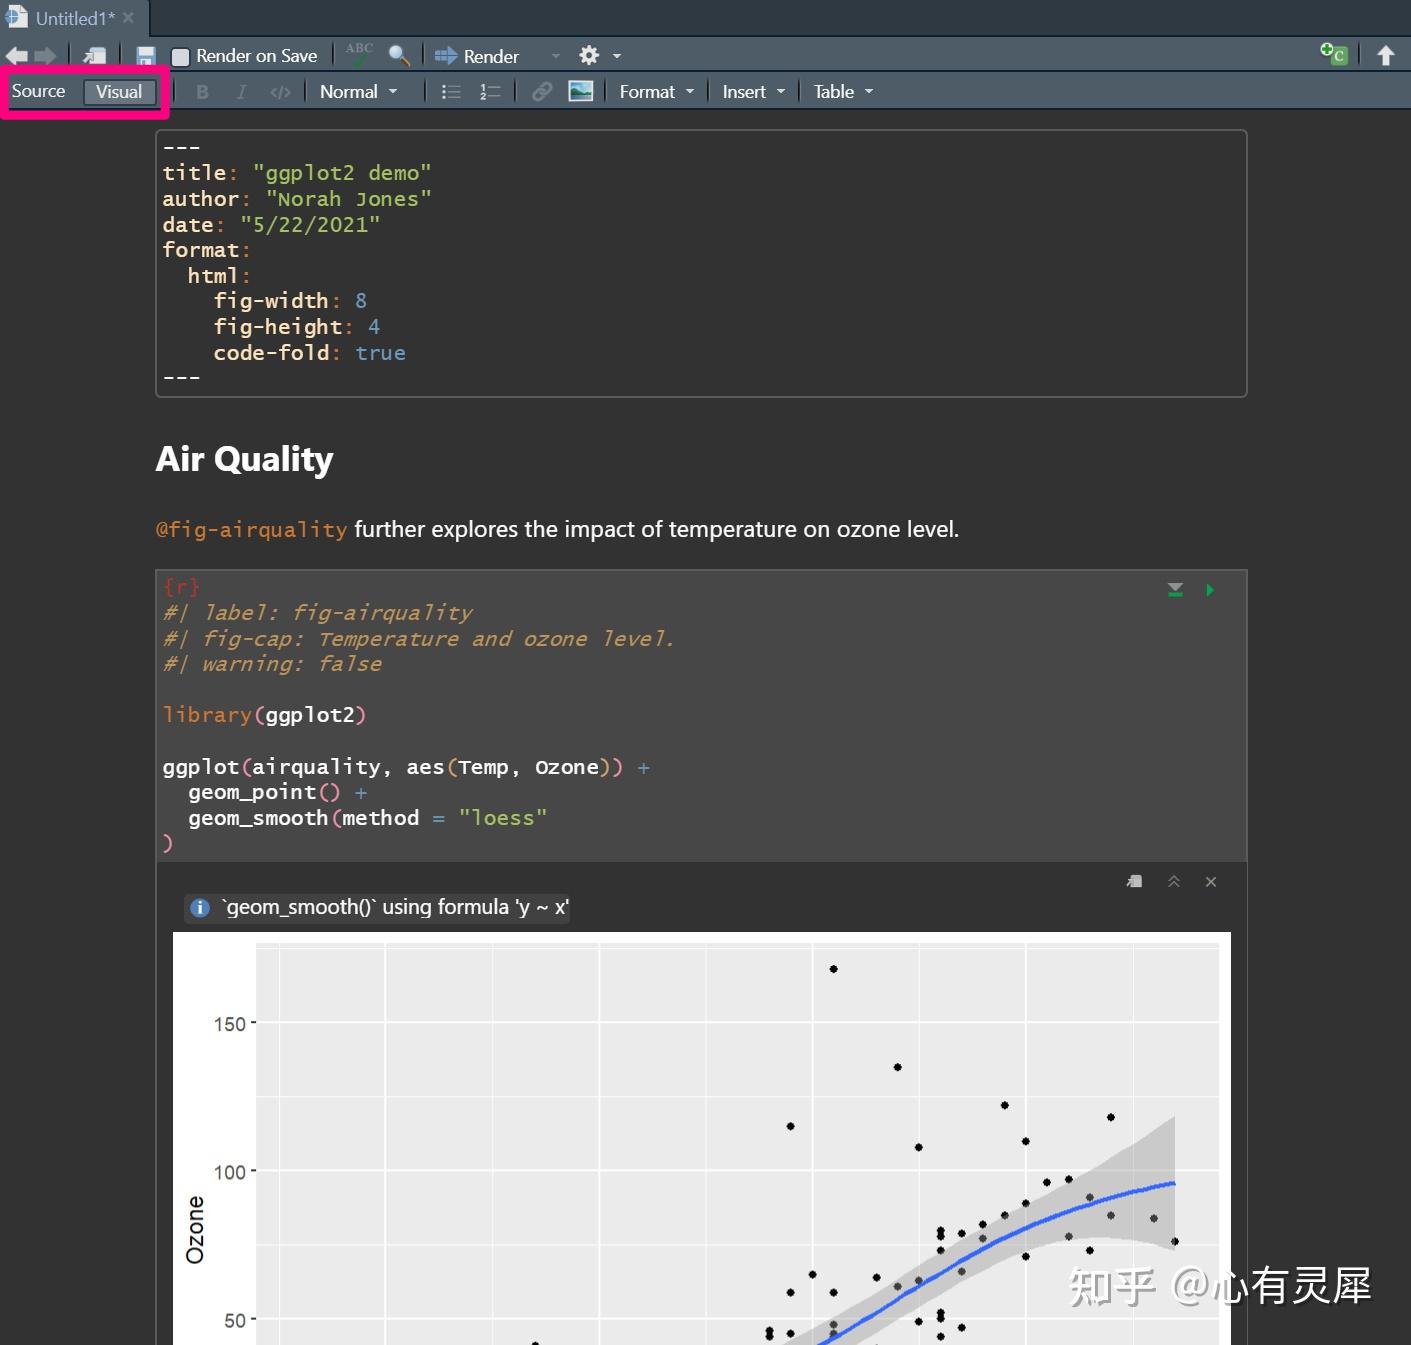Save the document with the save icon
The image size is (1411, 1345).
tap(145, 55)
